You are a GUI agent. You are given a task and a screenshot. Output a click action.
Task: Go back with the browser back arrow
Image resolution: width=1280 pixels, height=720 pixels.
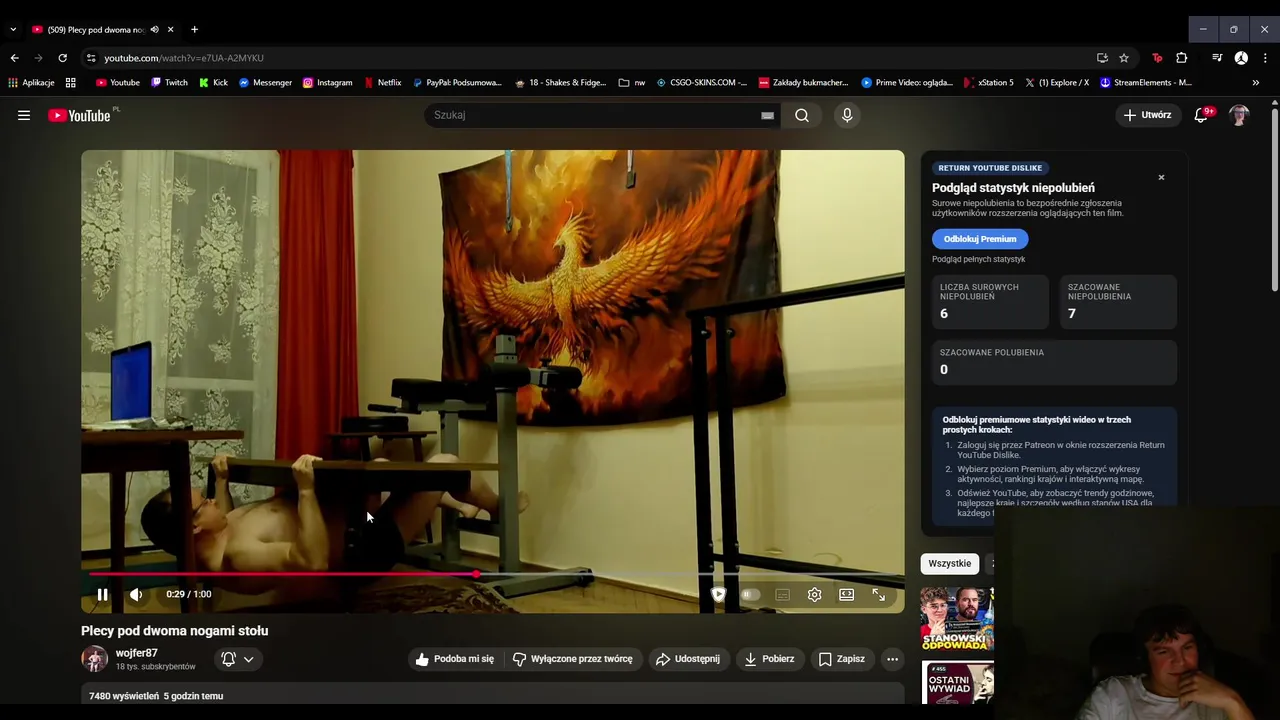[x=14, y=58]
